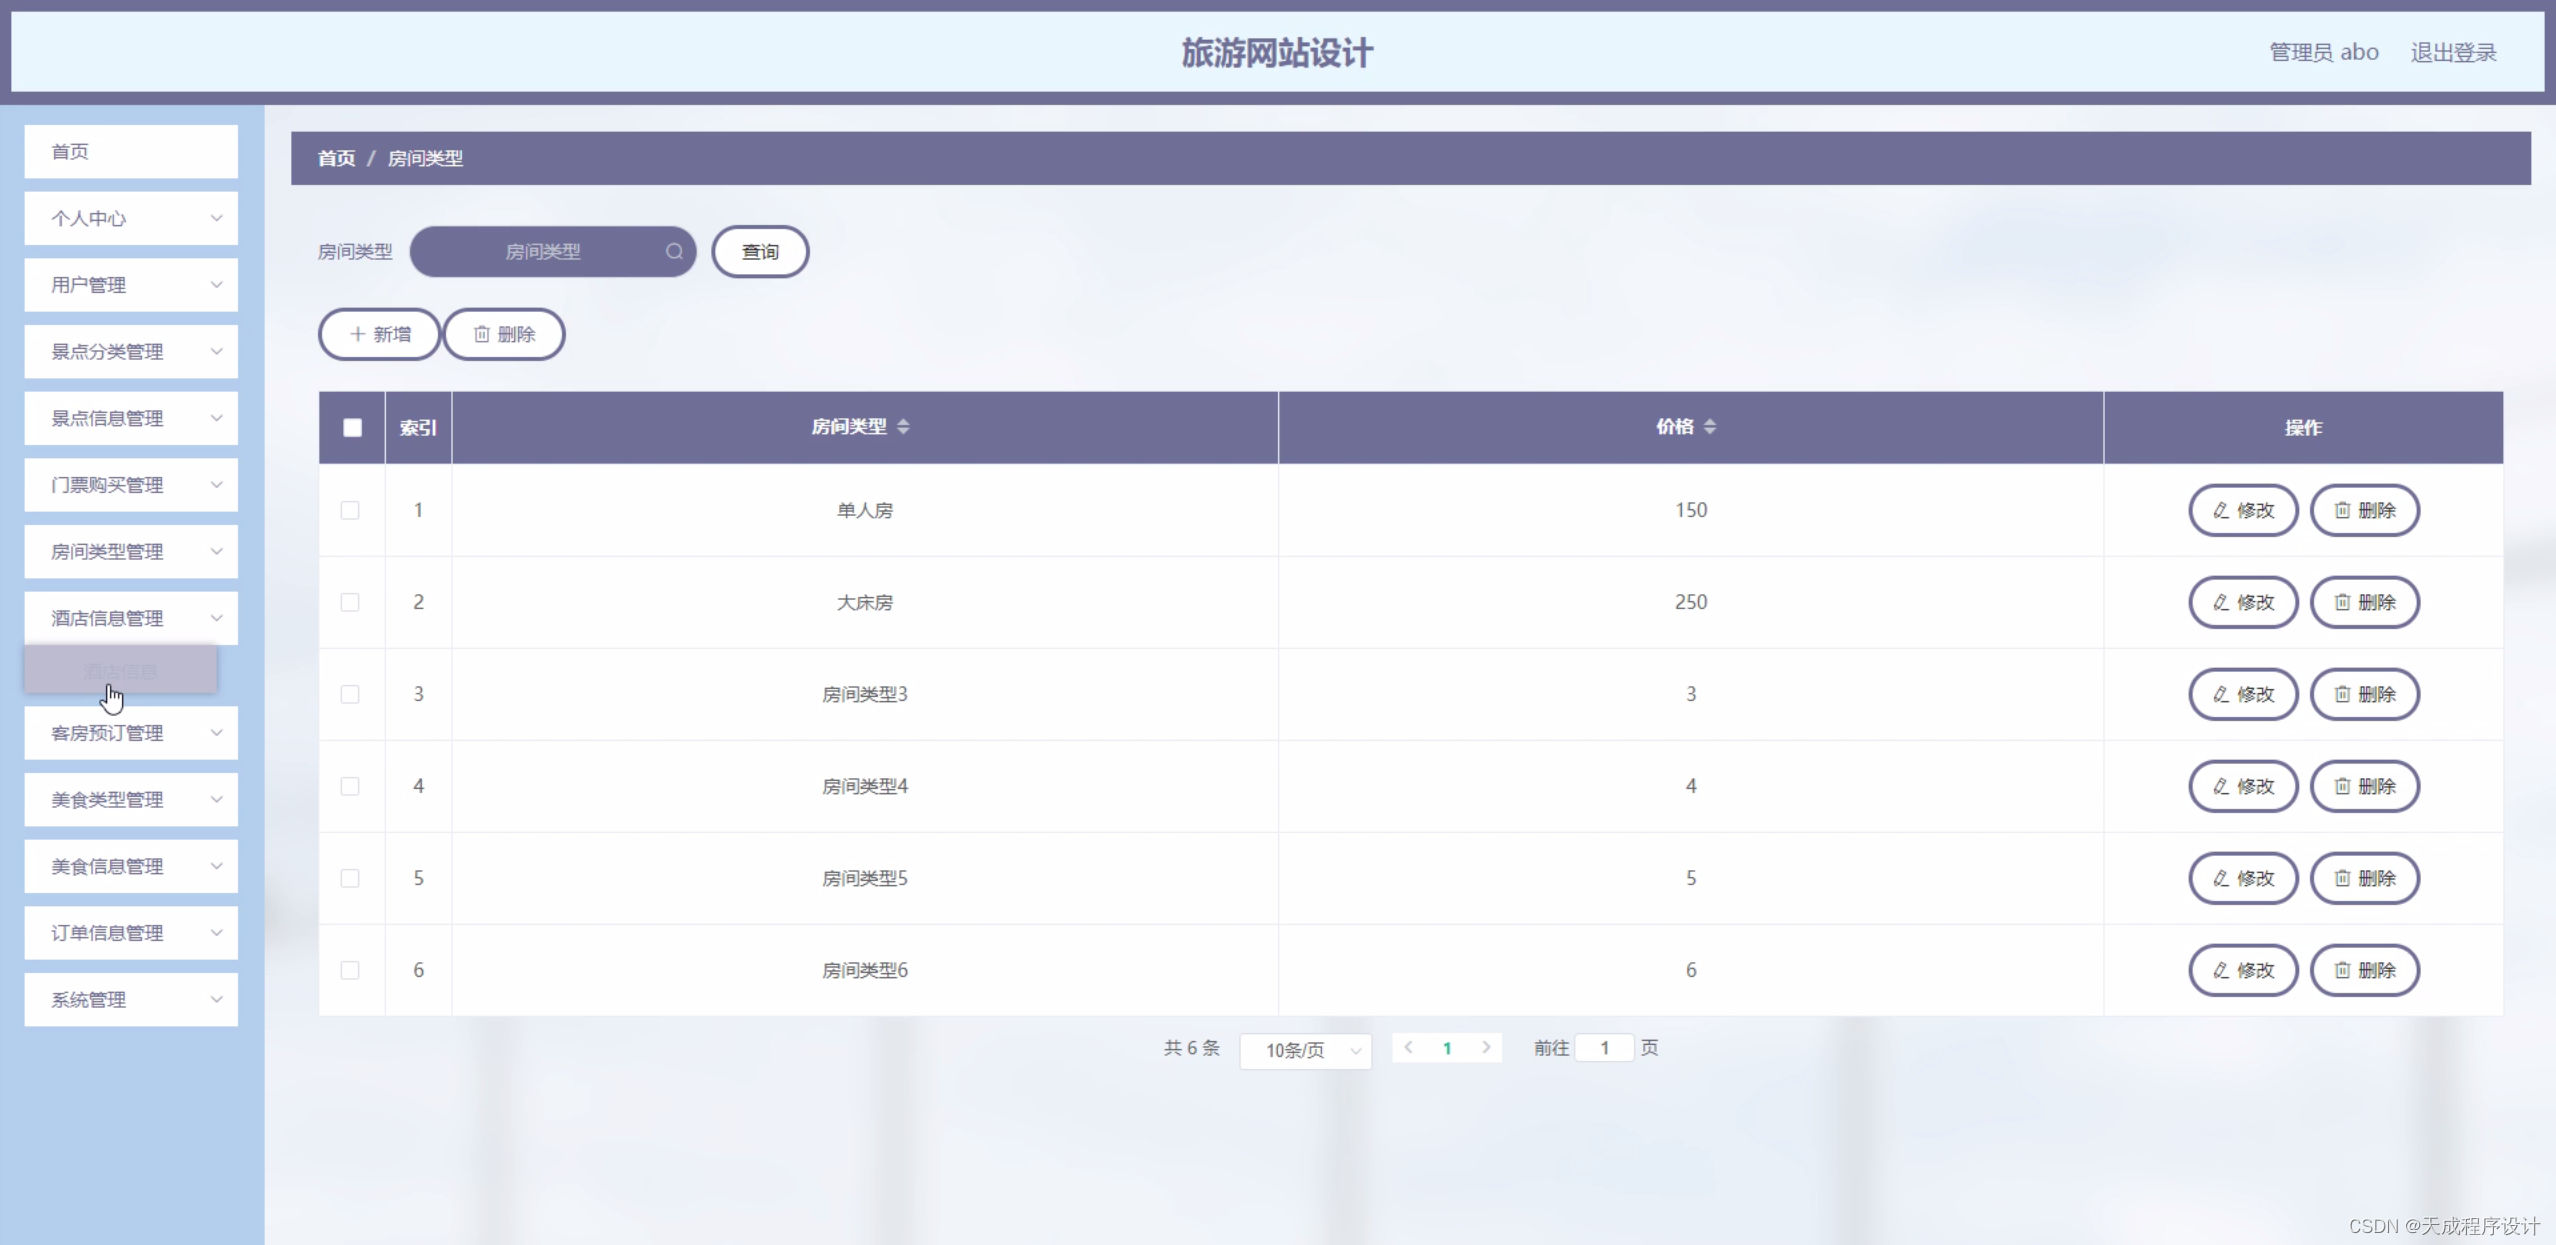
Task: Click the plus 新增 button
Action: tap(379, 335)
